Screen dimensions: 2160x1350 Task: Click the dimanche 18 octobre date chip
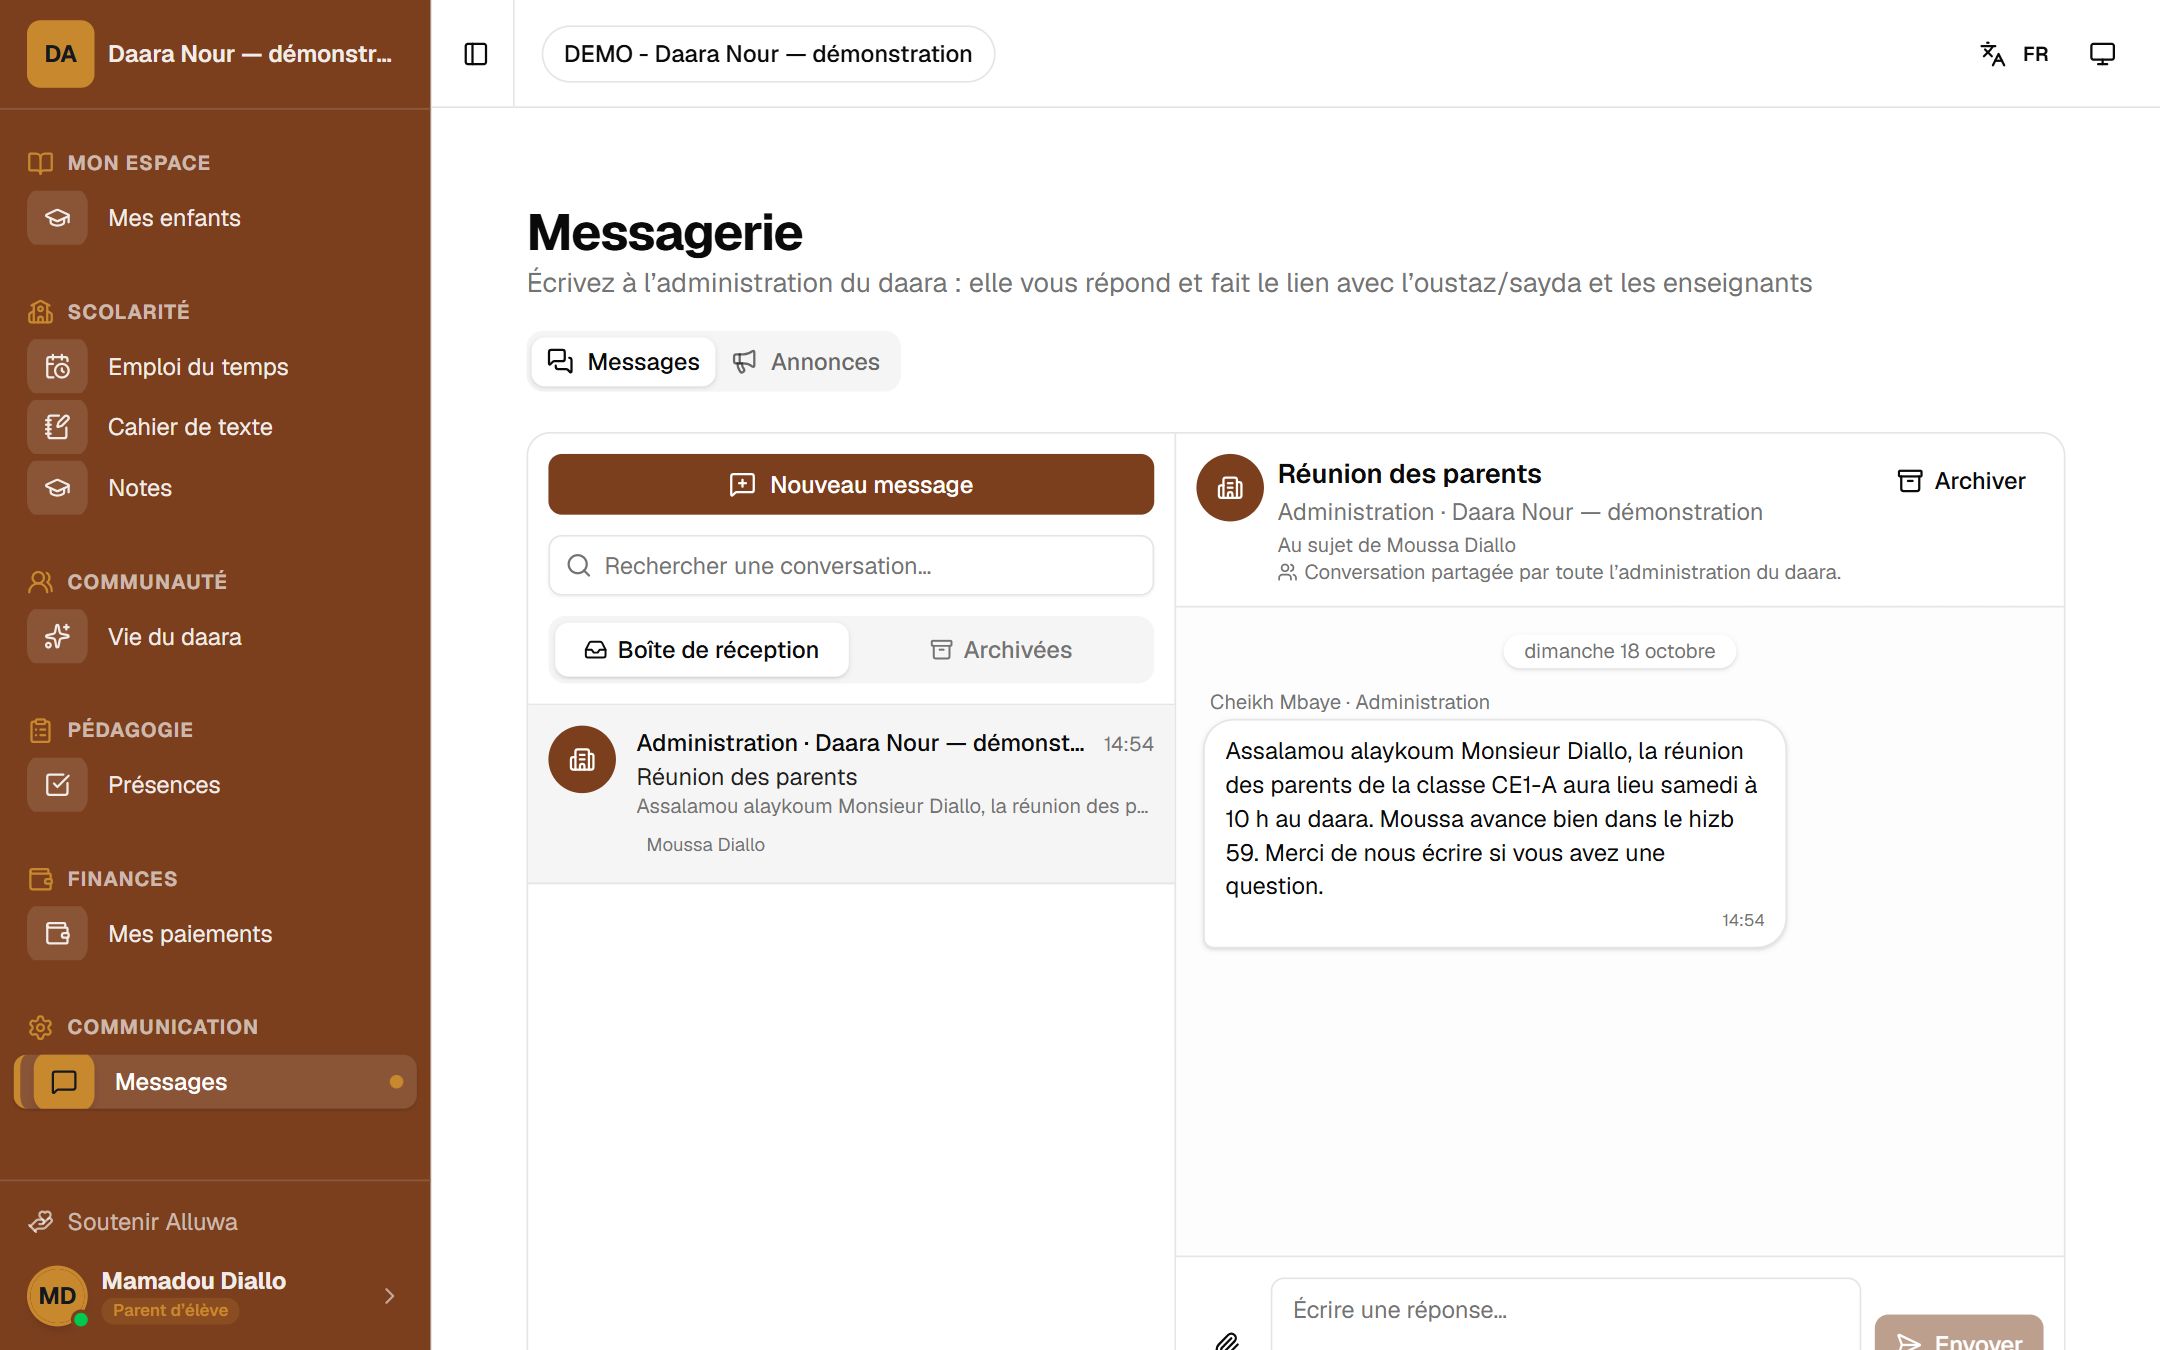[1619, 651]
